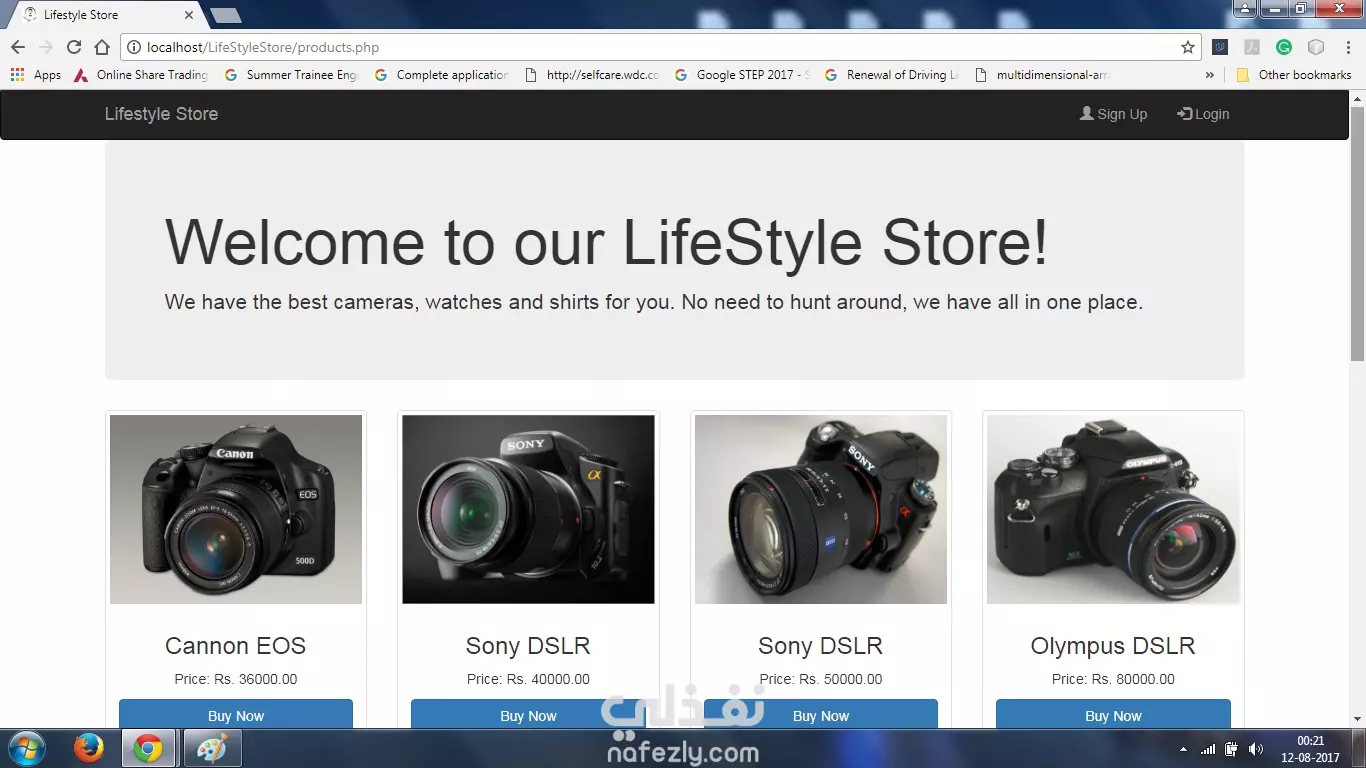Viewport: 1366px width, 768px height.
Task: Click the Adobe Acrobat extension icon
Action: click(1251, 47)
